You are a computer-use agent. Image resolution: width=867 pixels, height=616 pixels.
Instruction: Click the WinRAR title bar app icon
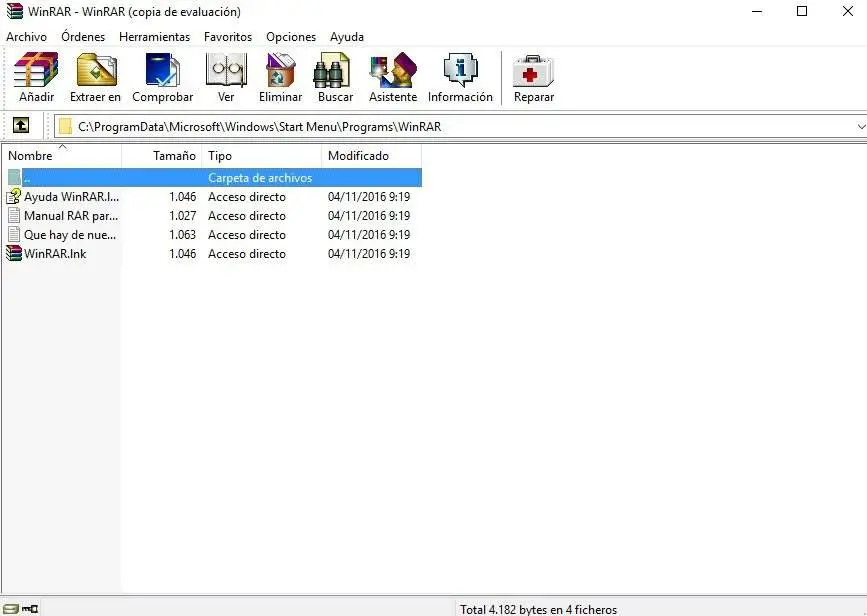(x=15, y=11)
